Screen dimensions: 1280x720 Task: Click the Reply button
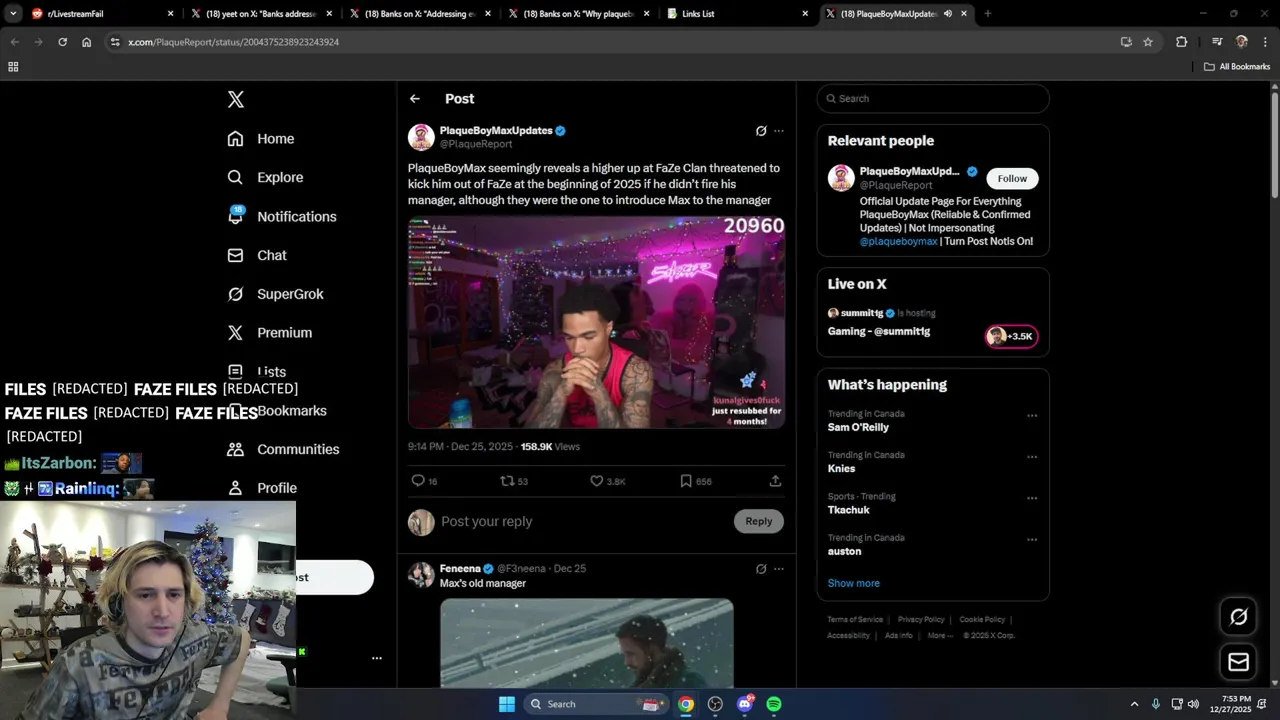pyautogui.click(x=759, y=521)
